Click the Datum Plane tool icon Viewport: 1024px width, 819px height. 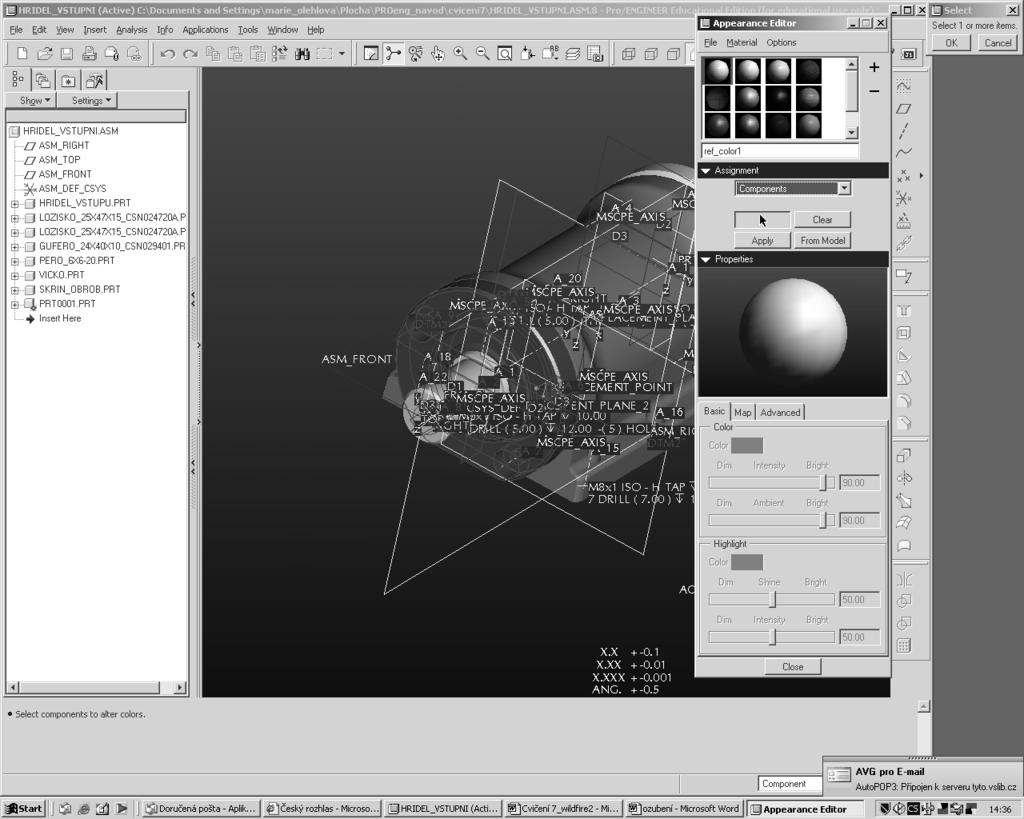pos(904,109)
